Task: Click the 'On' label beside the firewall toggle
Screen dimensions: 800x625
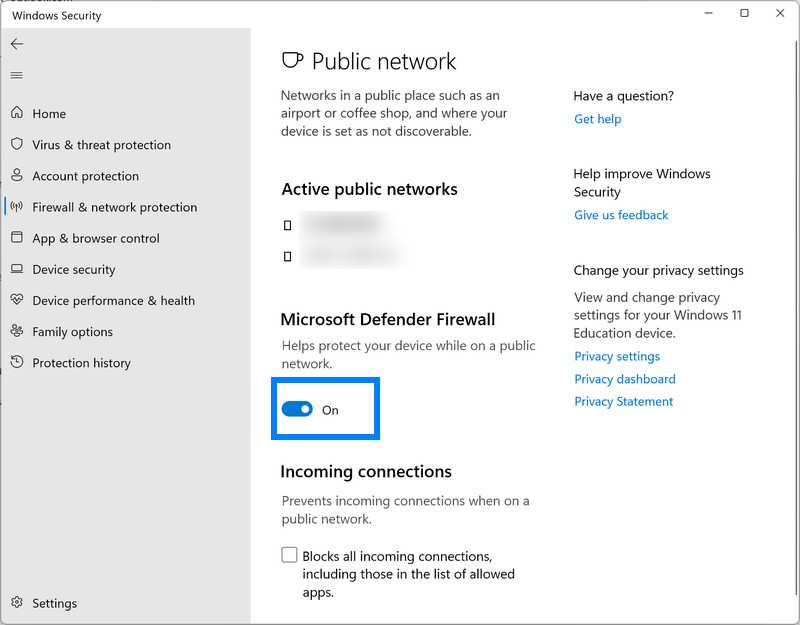Action: (x=330, y=410)
